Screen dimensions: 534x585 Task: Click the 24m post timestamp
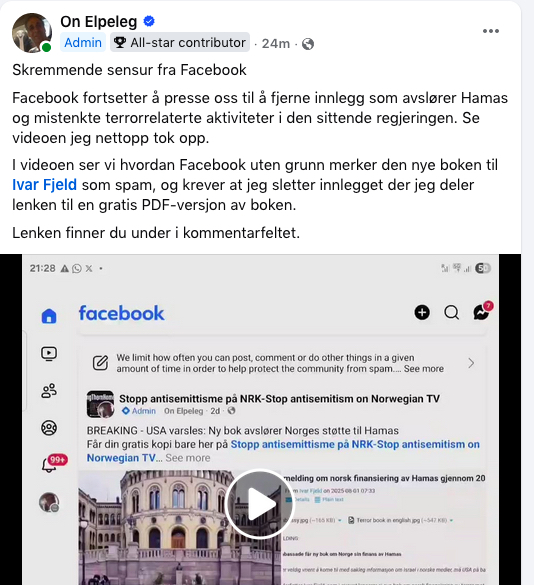[x=276, y=44]
